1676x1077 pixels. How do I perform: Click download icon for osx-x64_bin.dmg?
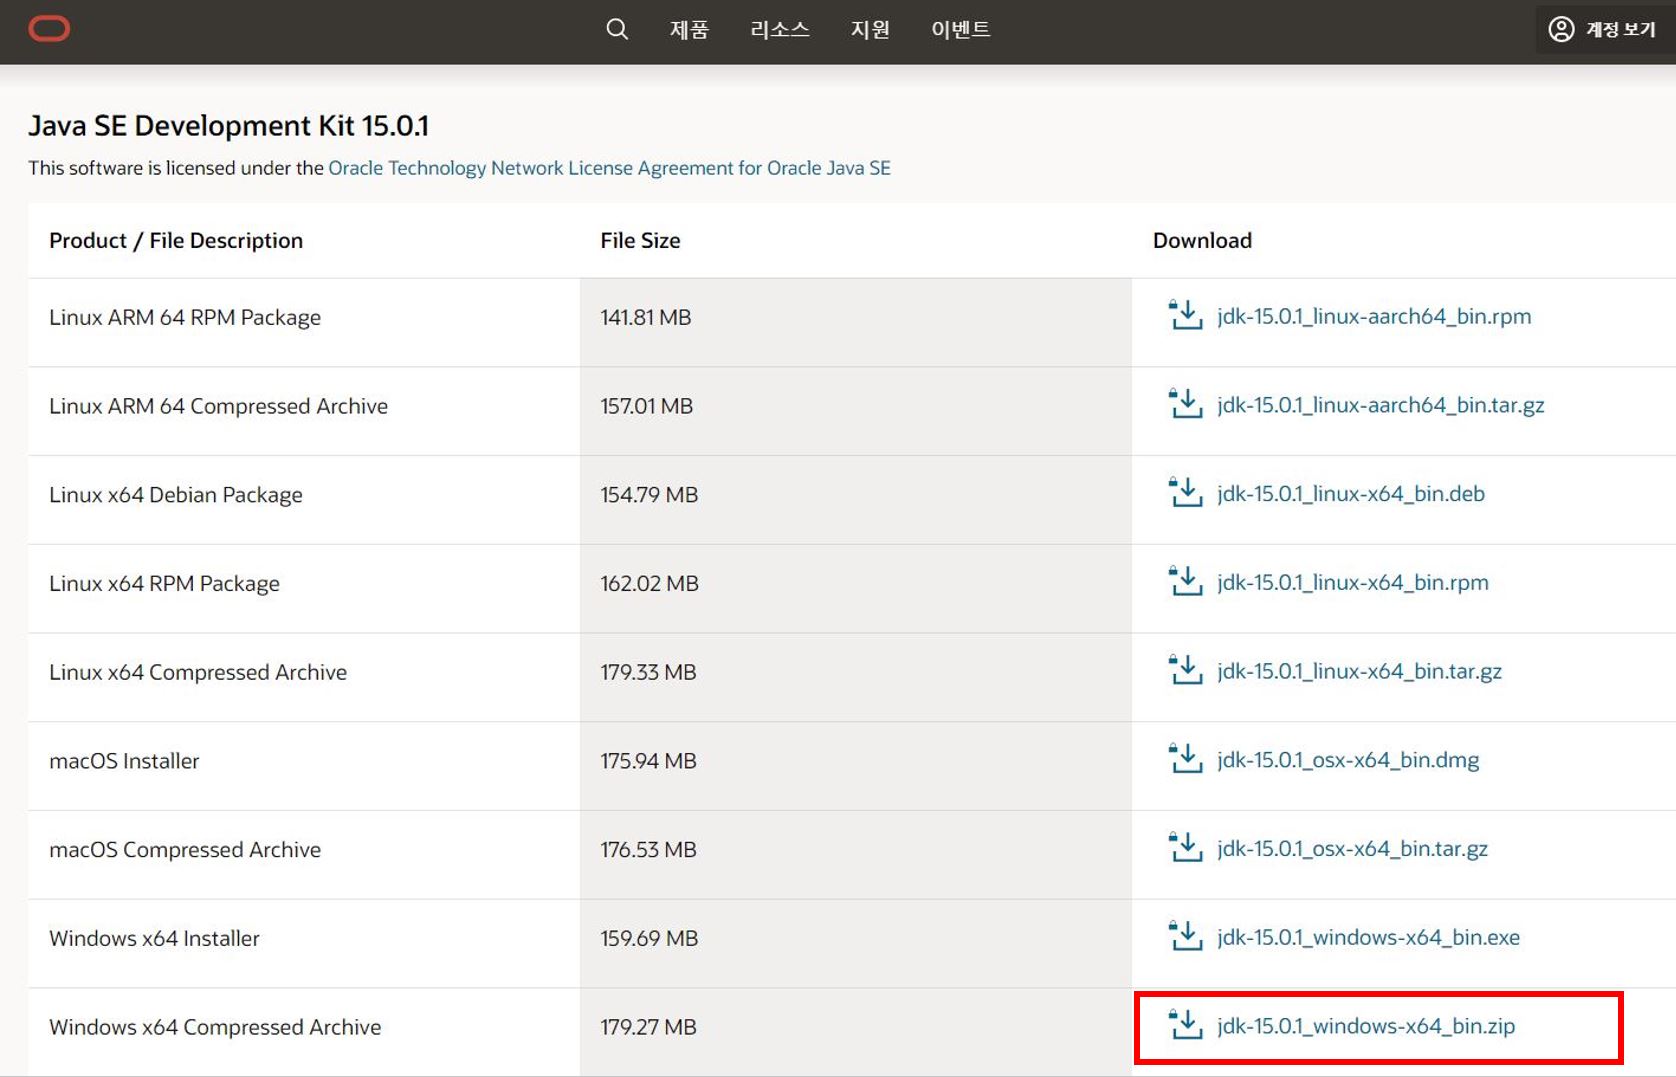pyautogui.click(x=1185, y=759)
